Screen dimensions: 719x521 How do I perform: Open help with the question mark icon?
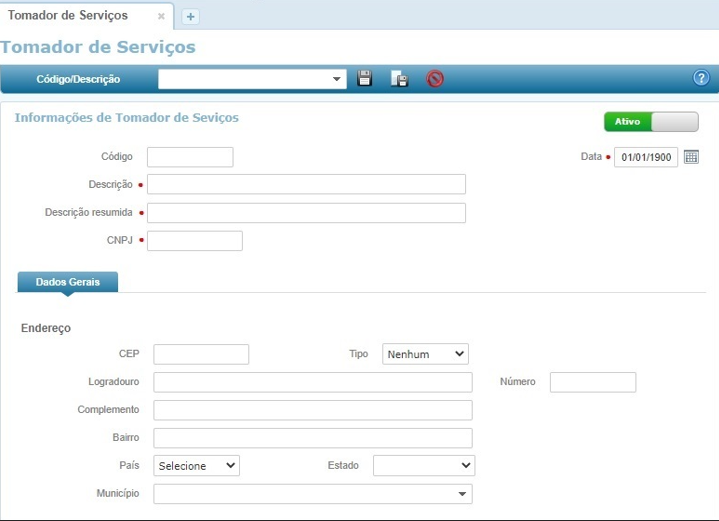pos(701,79)
